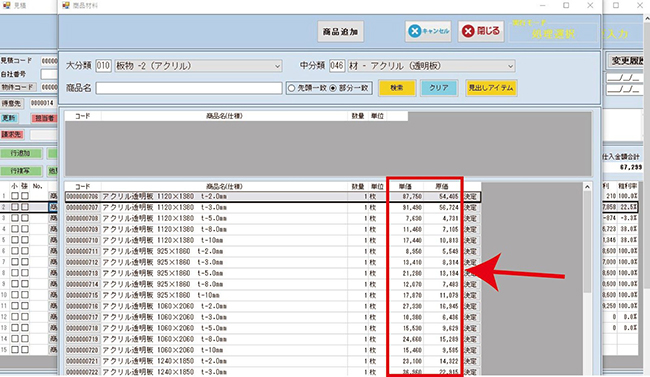Tick the 小 checkbox in row 5
Screen dimensions: 650x377
(15, 240)
